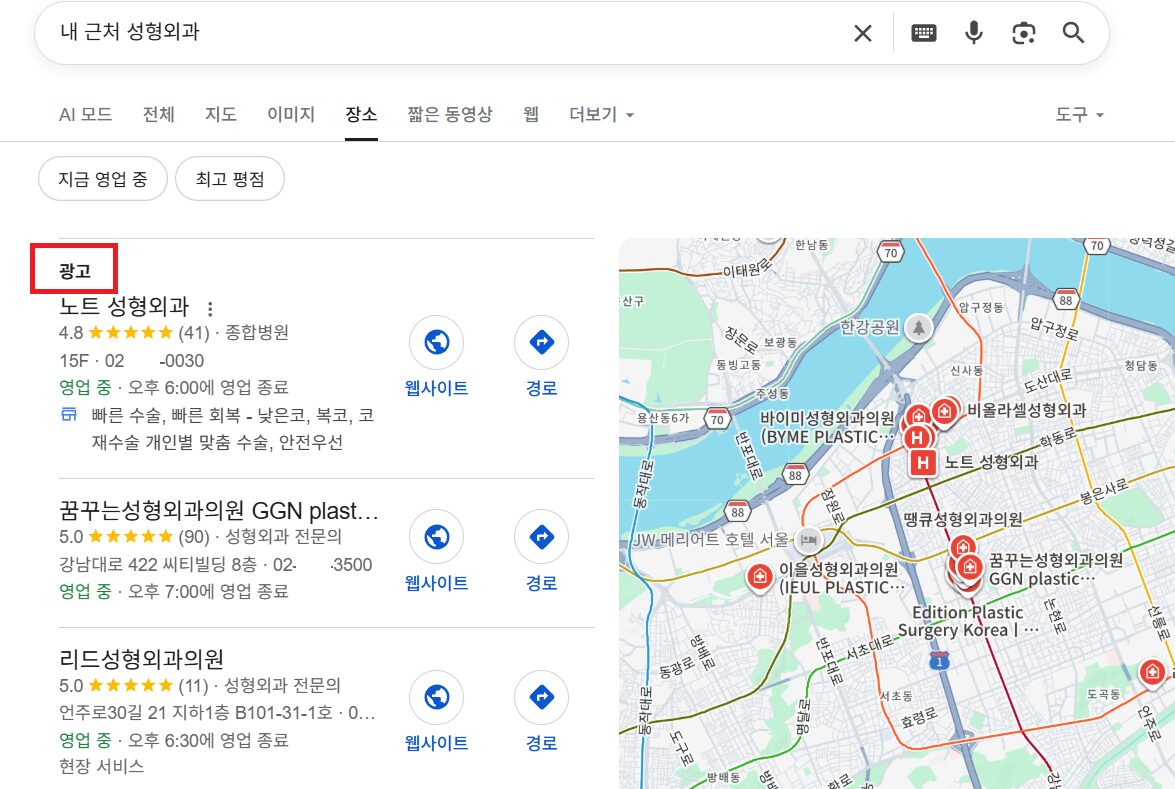Click the 땡큐성형외과의원 label on map
1175x789 pixels.
(x=963, y=519)
